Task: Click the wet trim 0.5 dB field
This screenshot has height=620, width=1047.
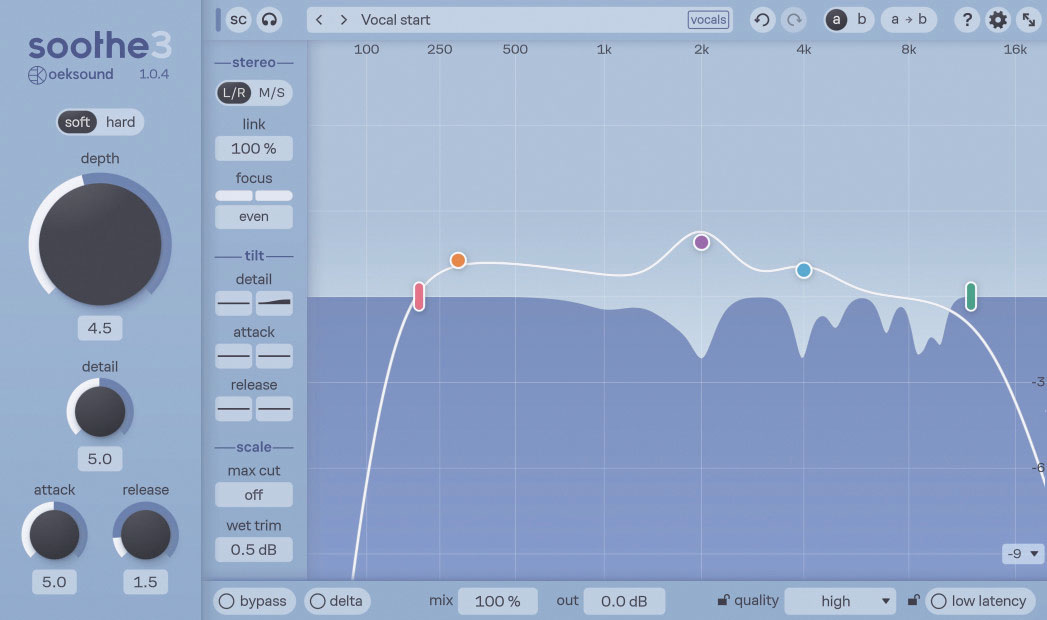Action: coord(254,549)
